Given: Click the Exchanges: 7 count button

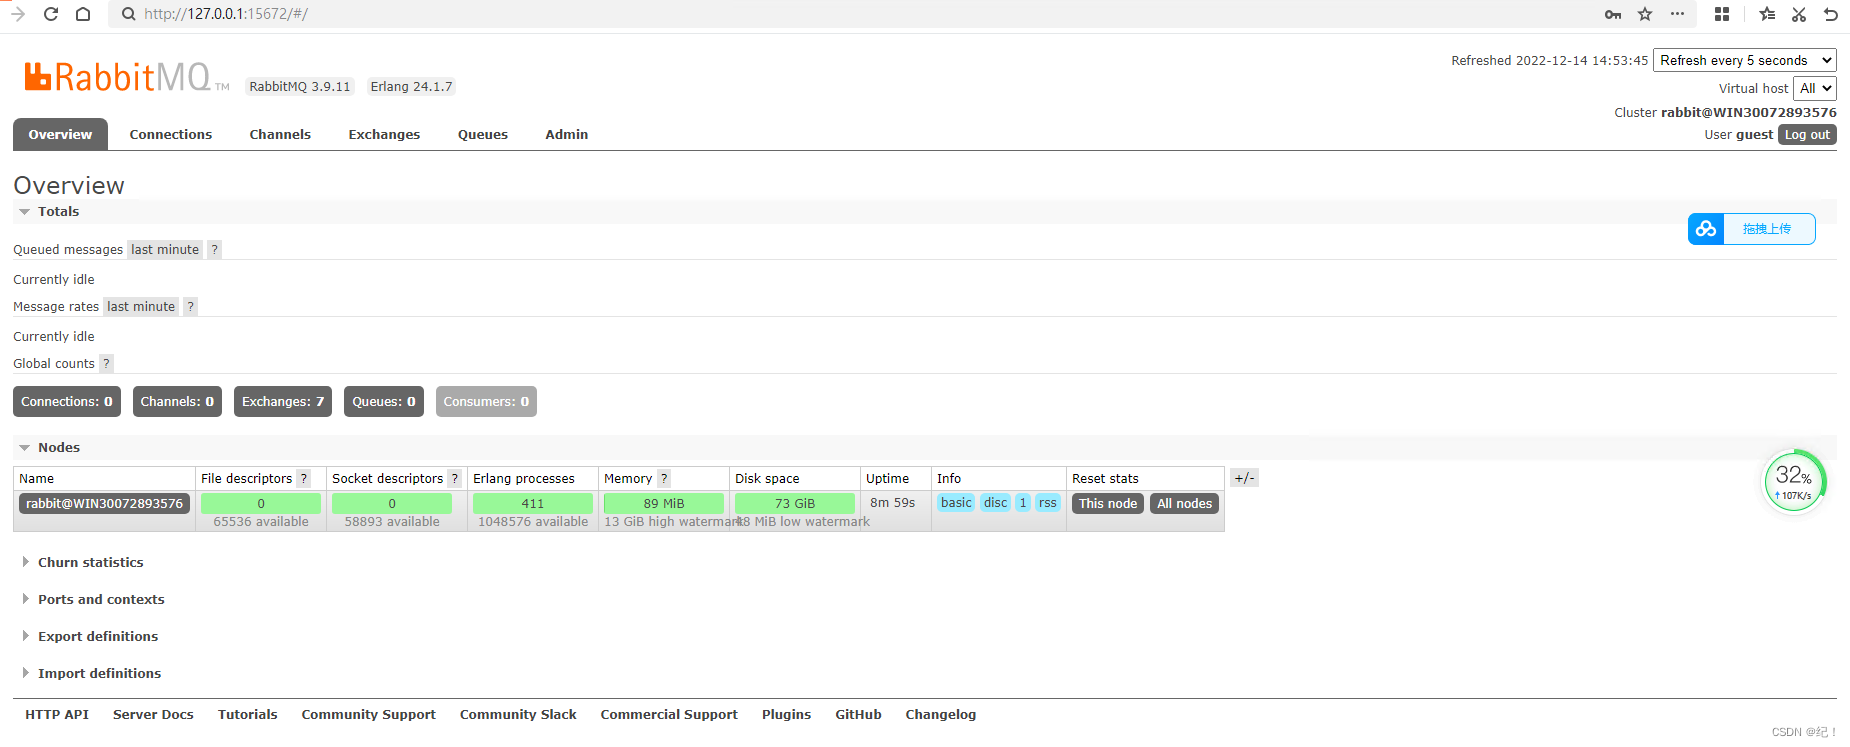Looking at the screenshot, I should pyautogui.click(x=283, y=402).
